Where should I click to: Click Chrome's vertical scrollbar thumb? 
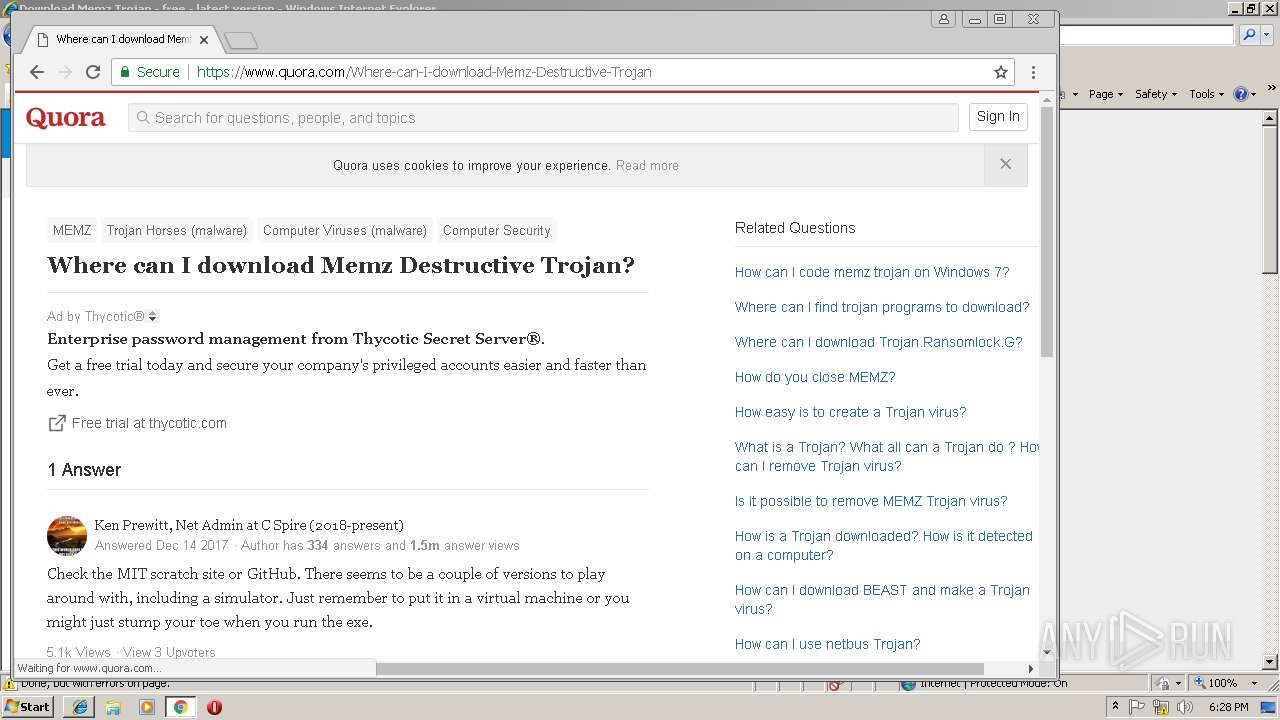coord(1047,230)
